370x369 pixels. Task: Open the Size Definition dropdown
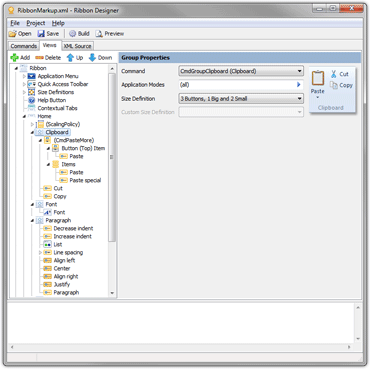tap(241, 99)
